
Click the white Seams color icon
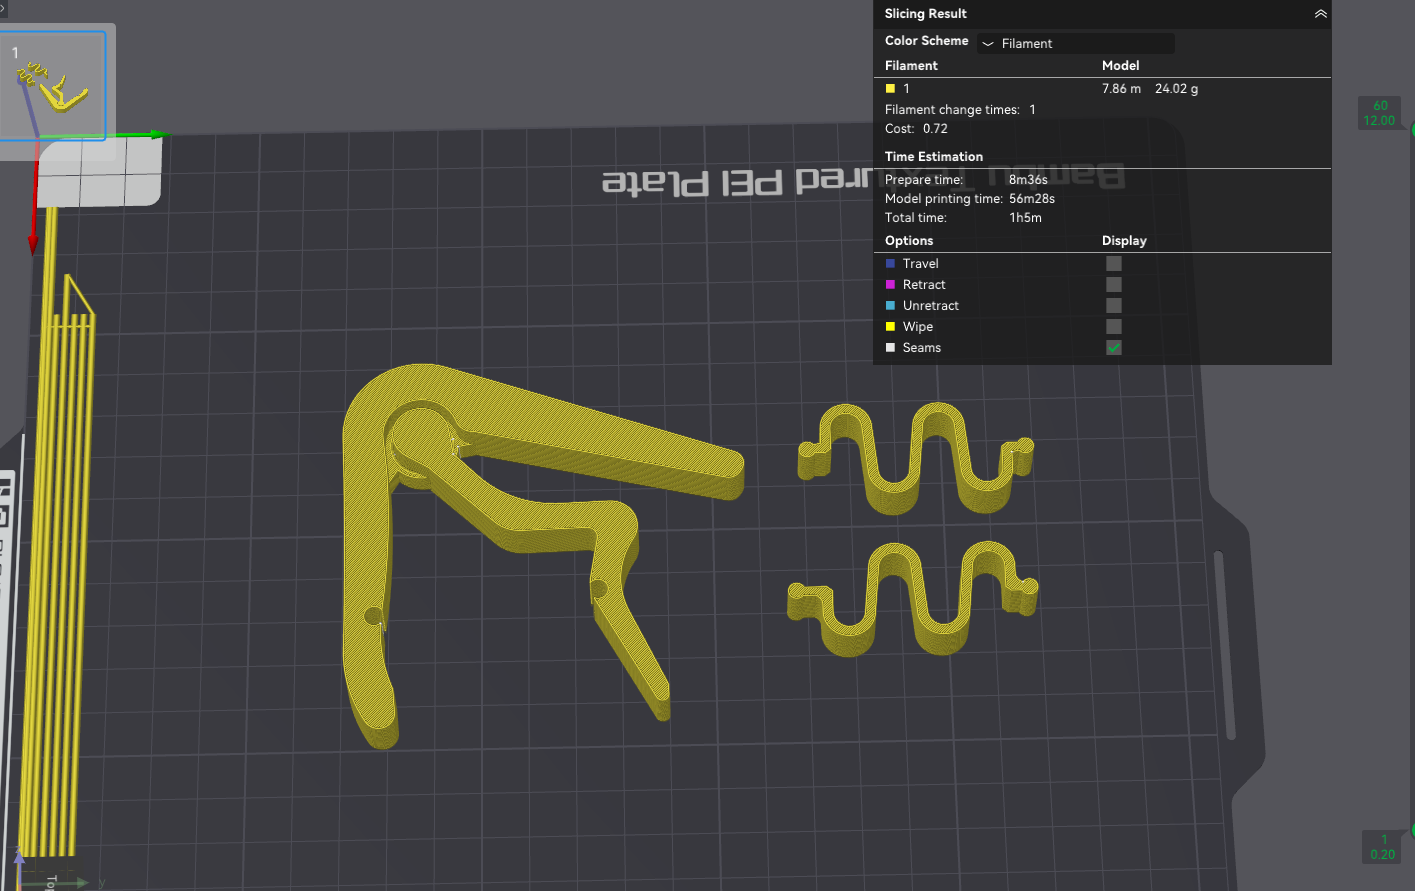890,348
